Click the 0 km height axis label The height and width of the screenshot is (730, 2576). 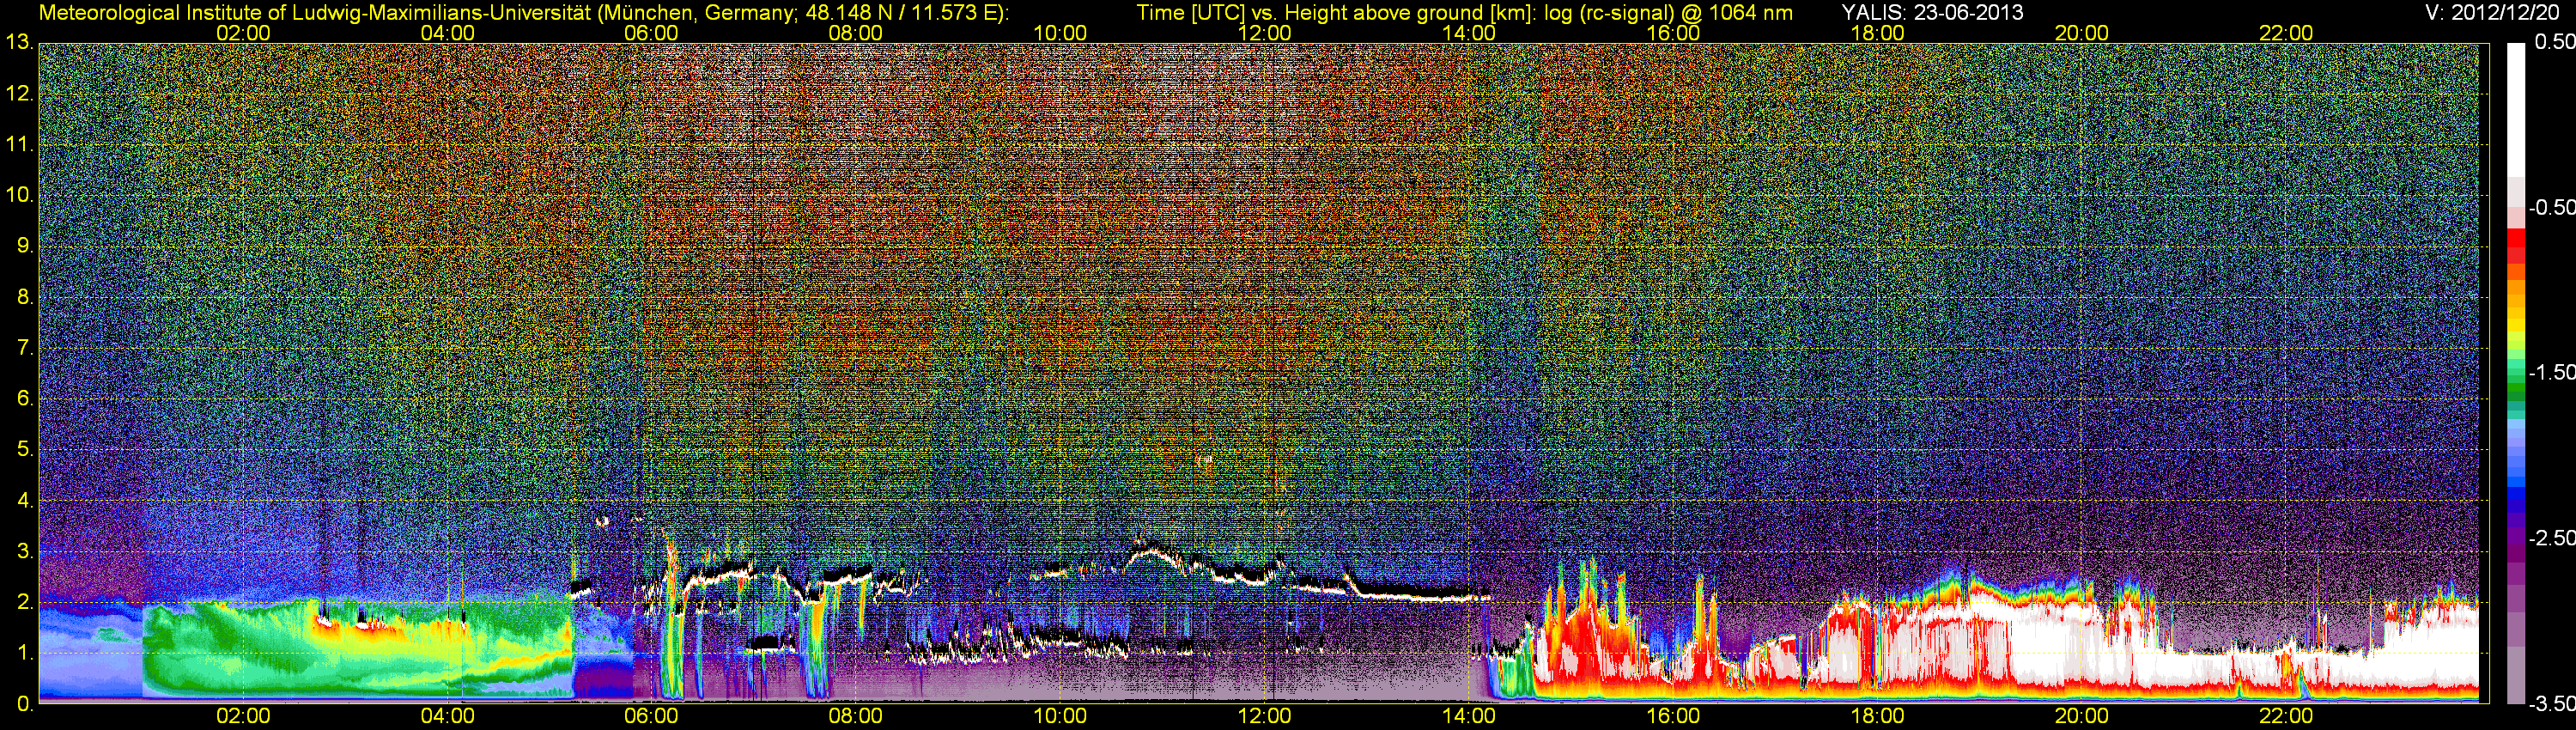pos(25,704)
